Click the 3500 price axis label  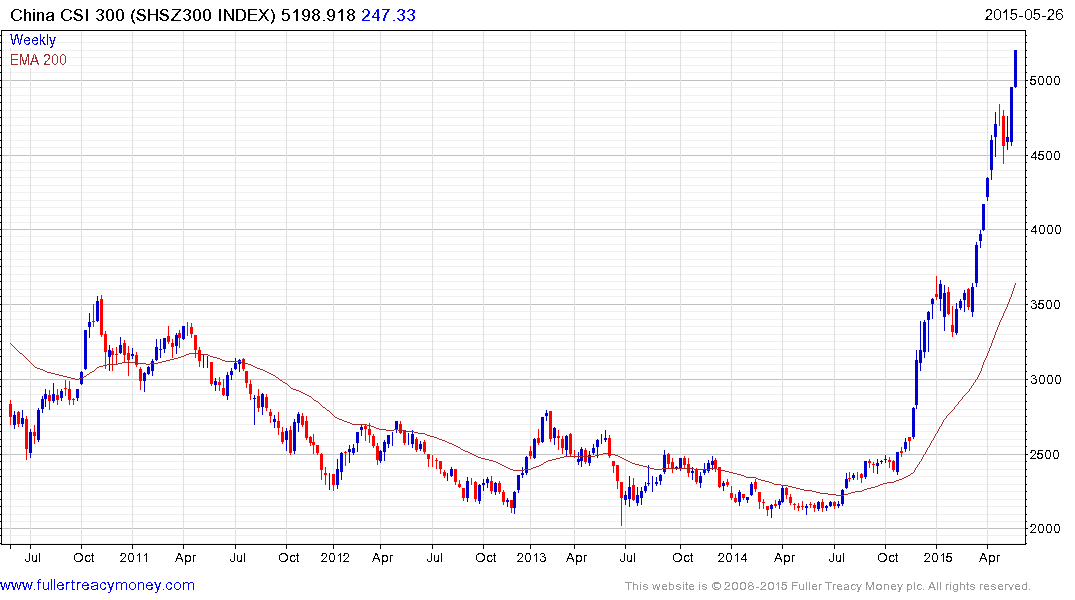tap(1046, 304)
